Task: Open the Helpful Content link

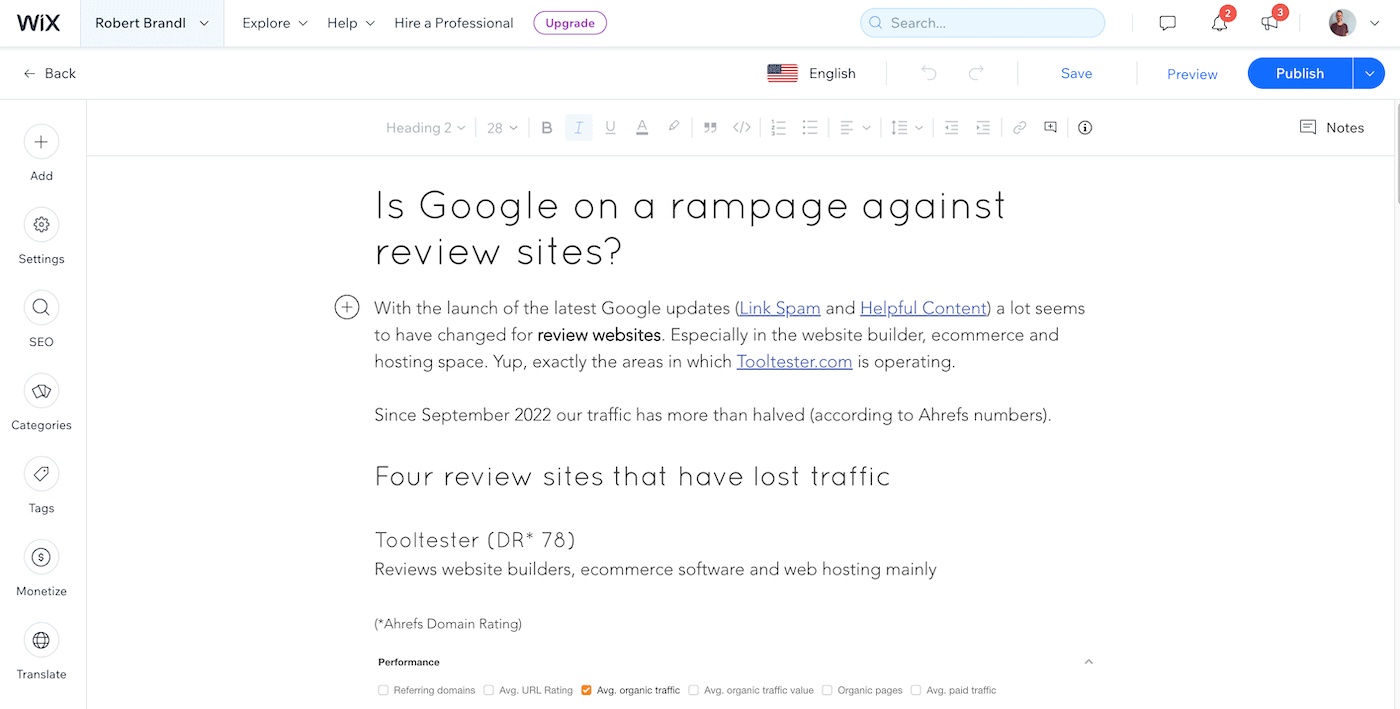Action: pyautogui.click(x=924, y=308)
